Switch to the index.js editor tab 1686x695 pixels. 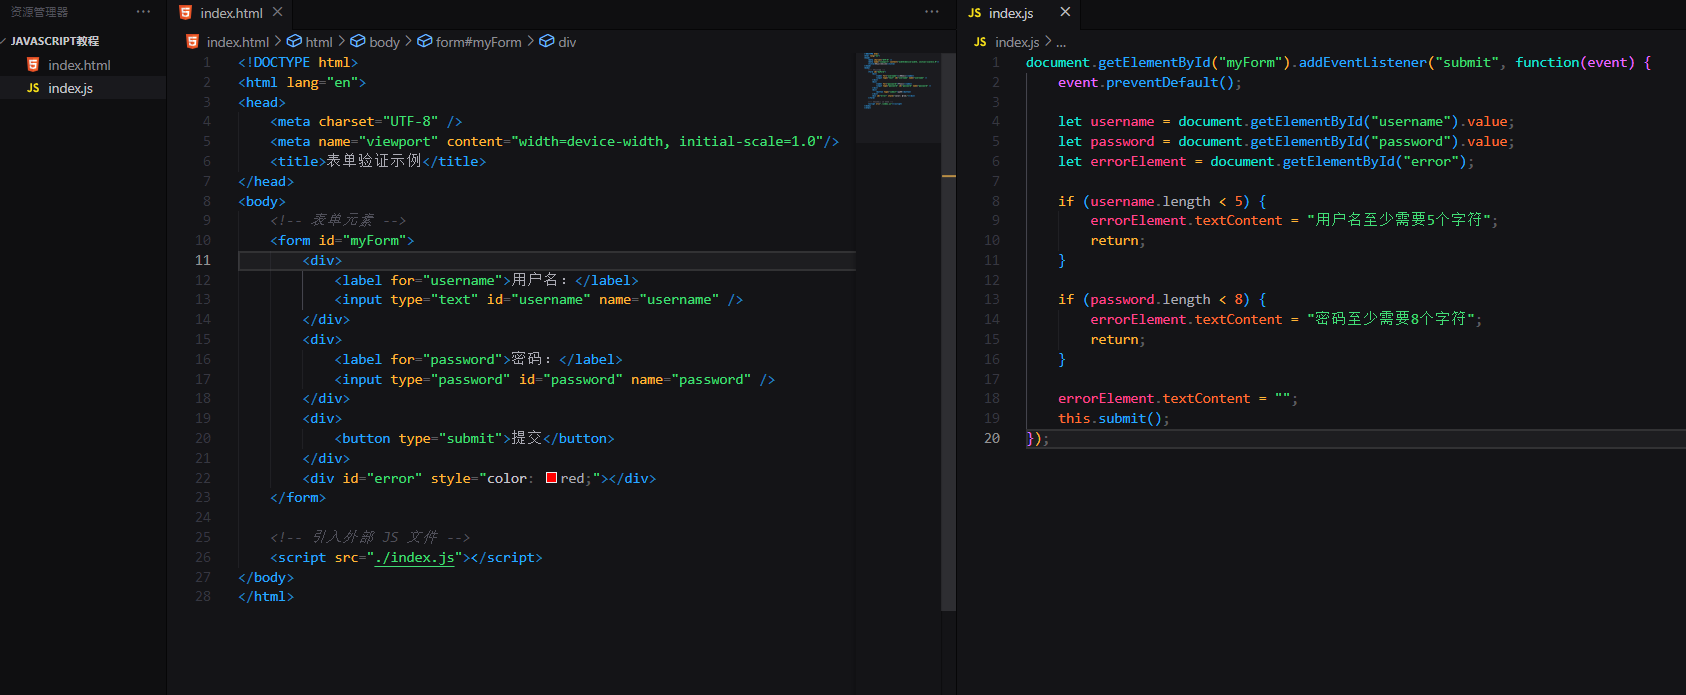pos(1010,13)
